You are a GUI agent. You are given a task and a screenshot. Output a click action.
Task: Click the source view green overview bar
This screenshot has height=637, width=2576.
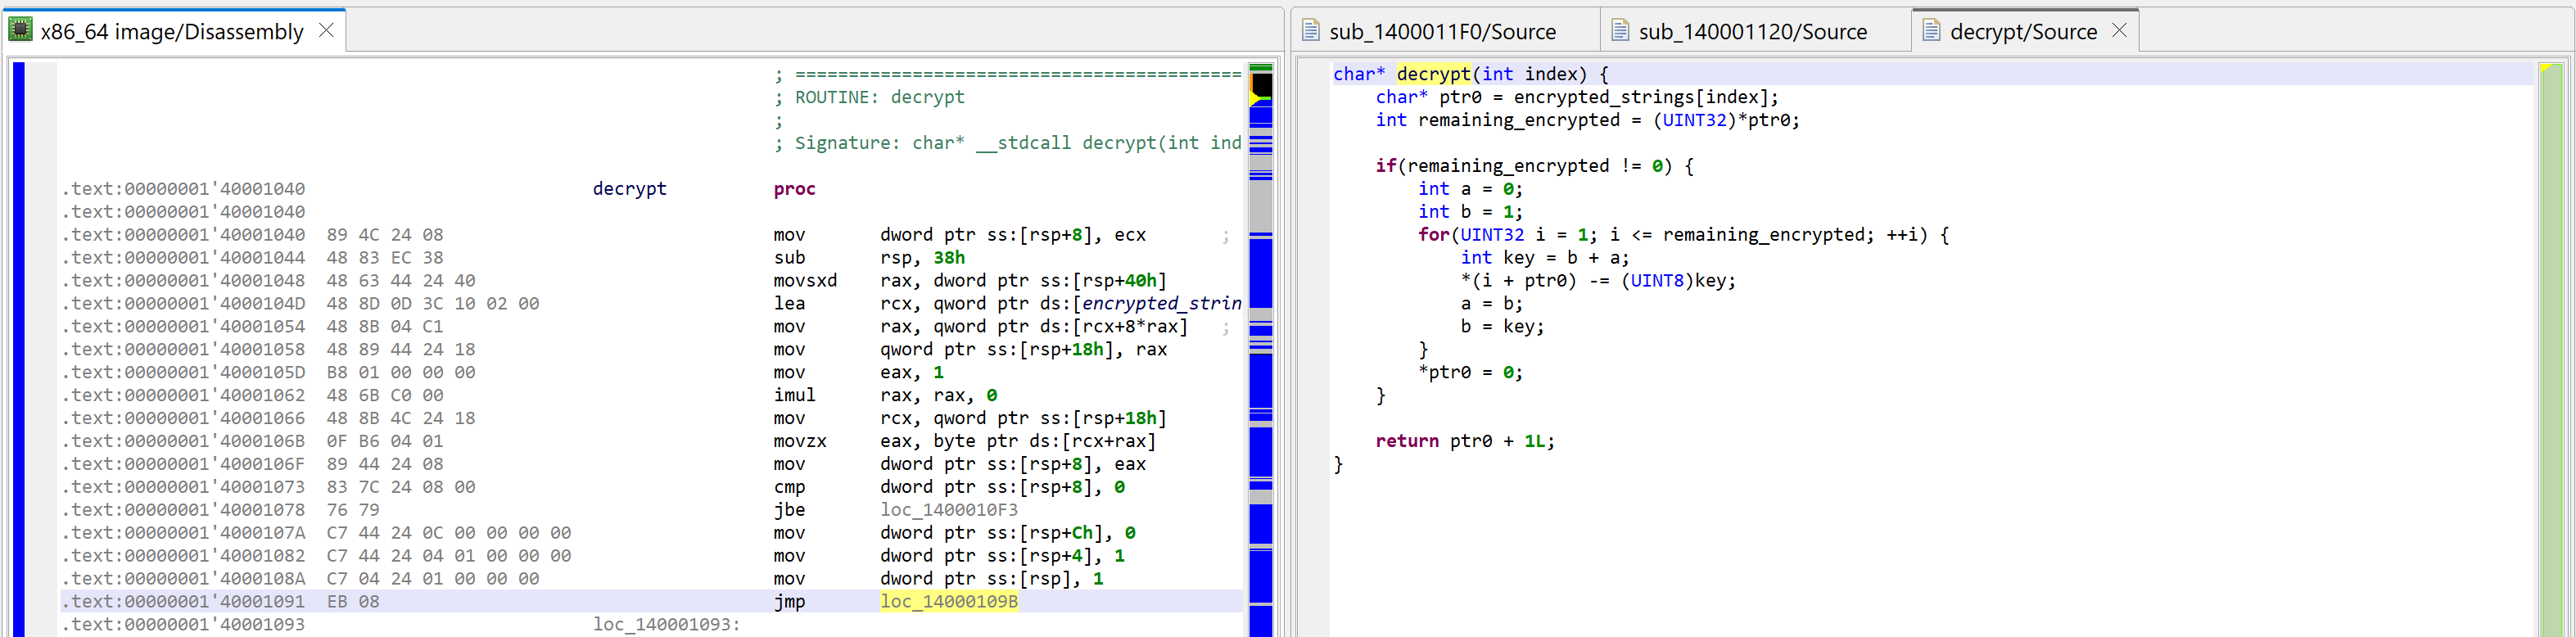2550,350
